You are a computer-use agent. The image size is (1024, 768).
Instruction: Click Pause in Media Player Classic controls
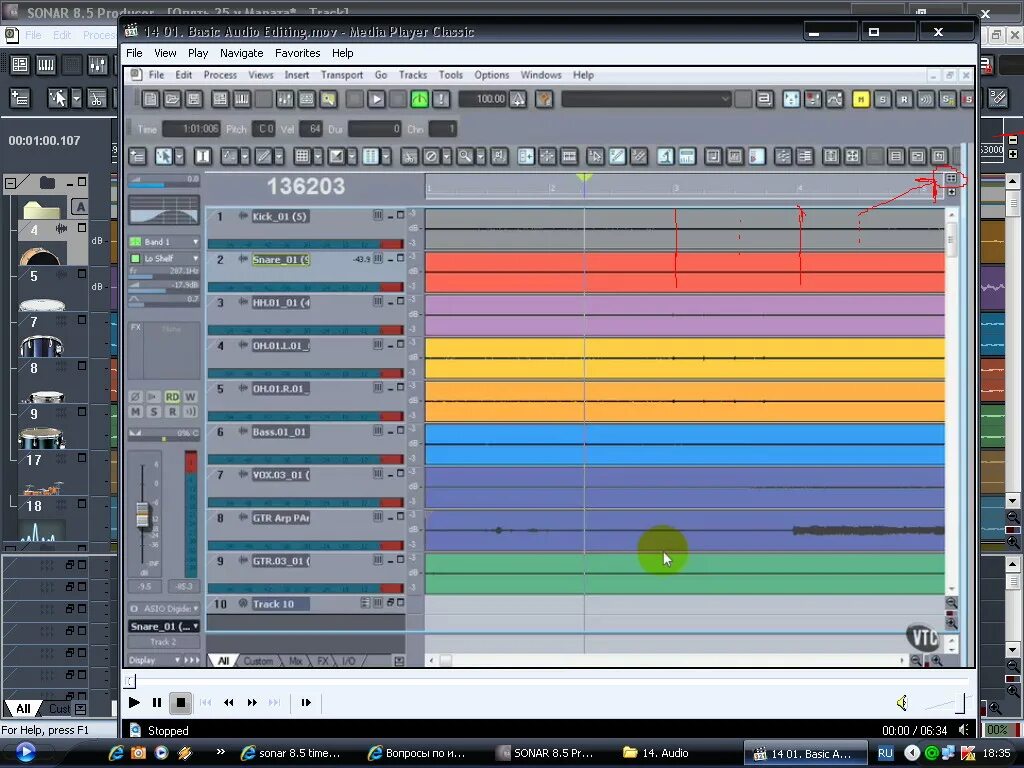pyautogui.click(x=157, y=703)
